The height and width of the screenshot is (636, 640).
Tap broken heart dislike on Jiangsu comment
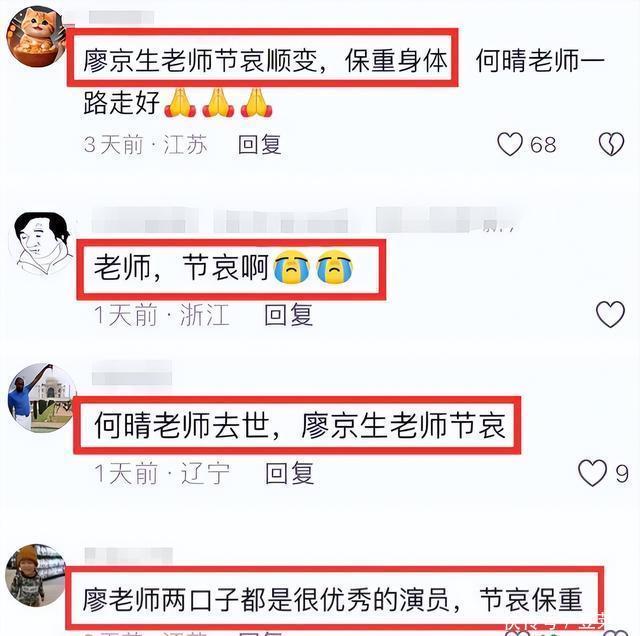pos(611,144)
